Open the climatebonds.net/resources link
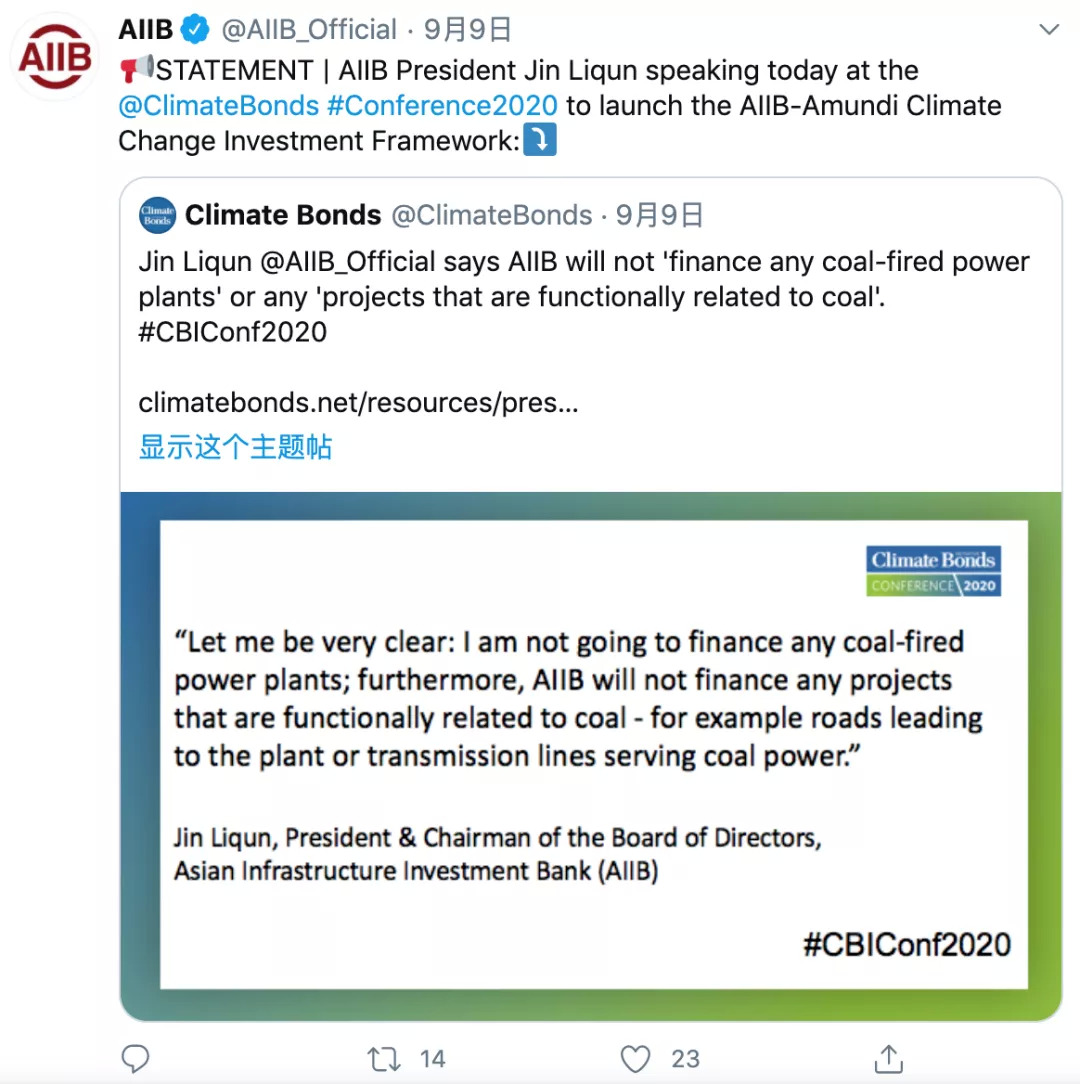 [358, 402]
